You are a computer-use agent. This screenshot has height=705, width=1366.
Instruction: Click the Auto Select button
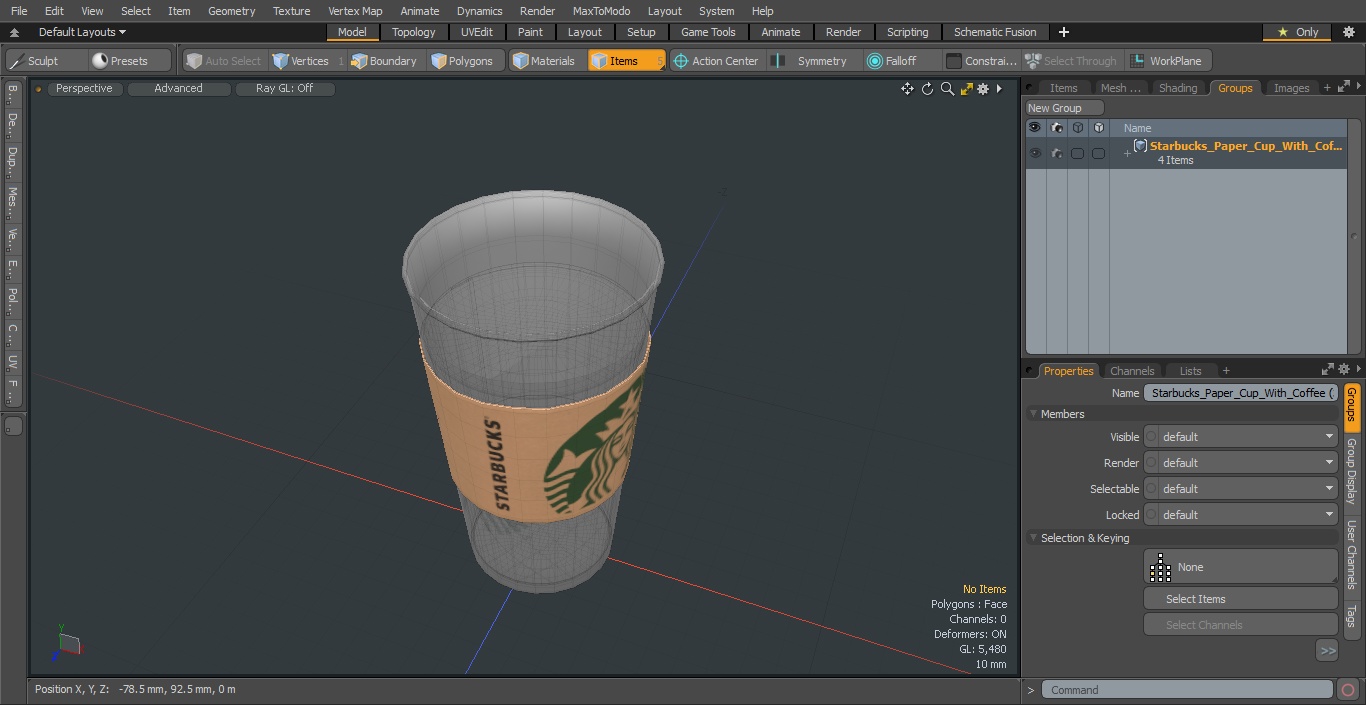pyautogui.click(x=223, y=61)
